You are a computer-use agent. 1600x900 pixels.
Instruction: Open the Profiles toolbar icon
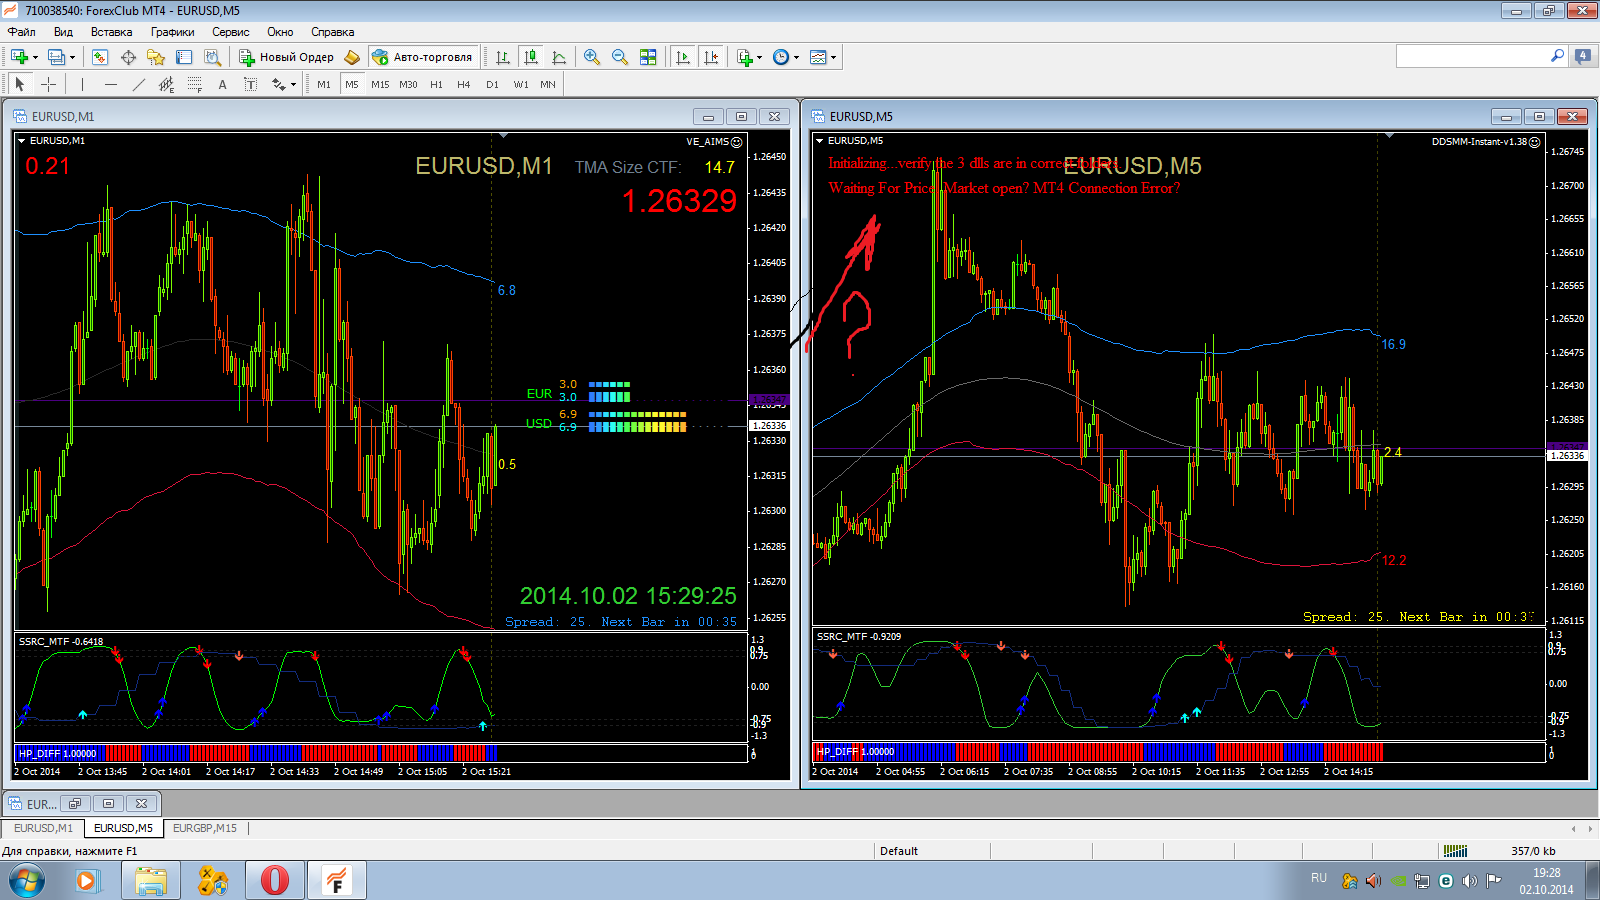57,57
